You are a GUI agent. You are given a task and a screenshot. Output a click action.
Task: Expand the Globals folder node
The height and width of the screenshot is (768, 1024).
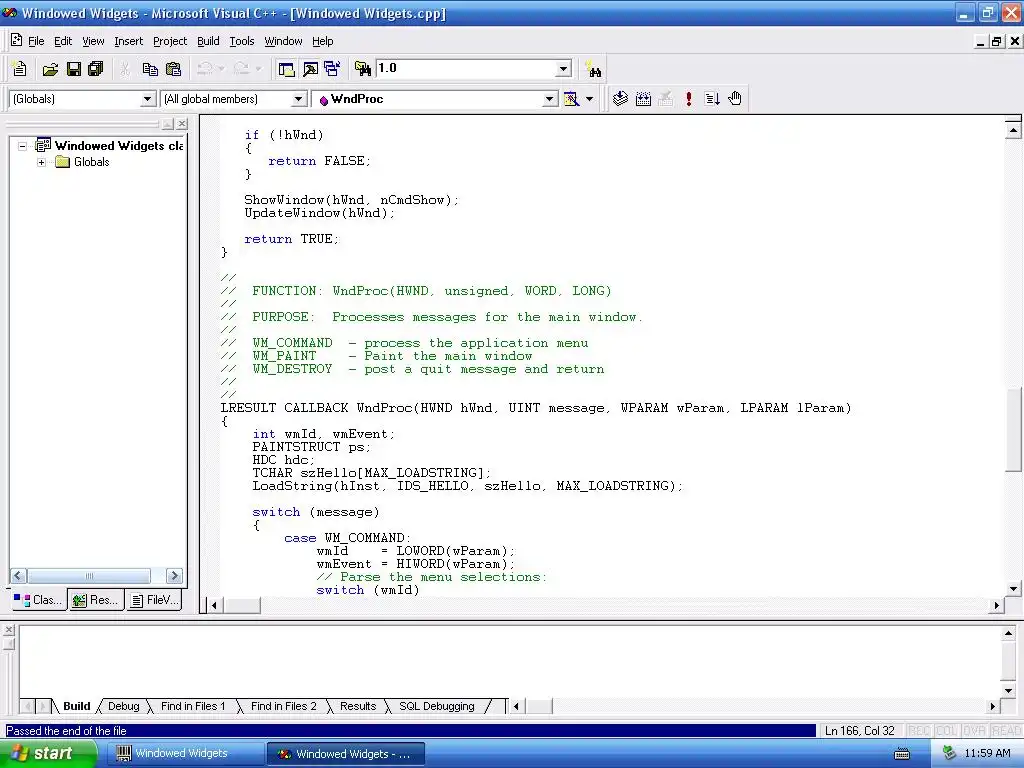pyautogui.click(x=42, y=162)
